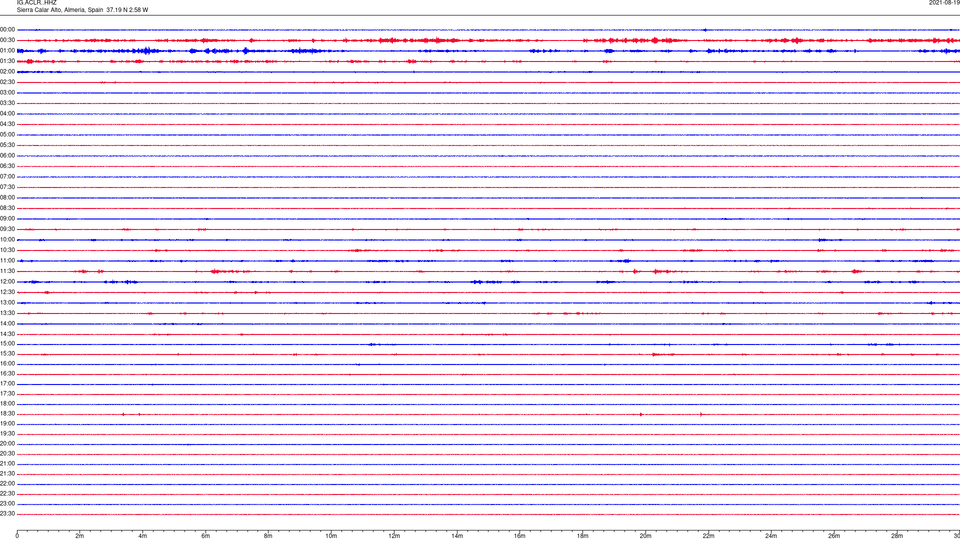This screenshot has width=960, height=540.
Task: Click the 14:00 time row label
Action: point(7,323)
